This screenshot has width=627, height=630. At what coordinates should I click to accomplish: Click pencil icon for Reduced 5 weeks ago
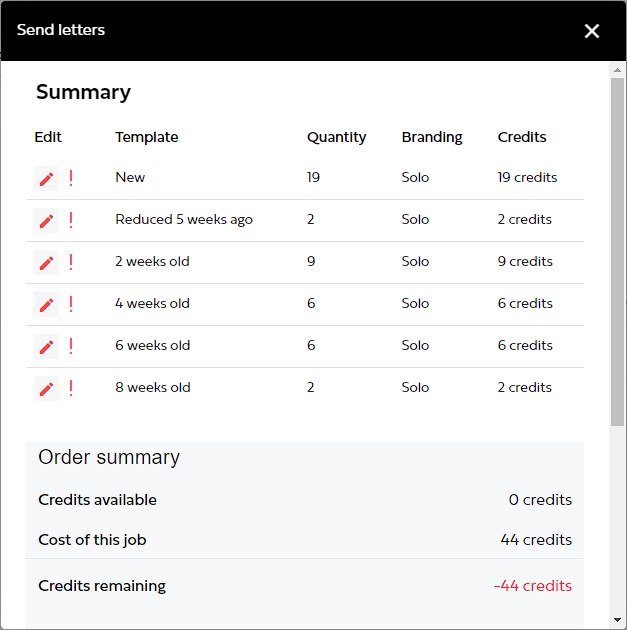point(46,220)
